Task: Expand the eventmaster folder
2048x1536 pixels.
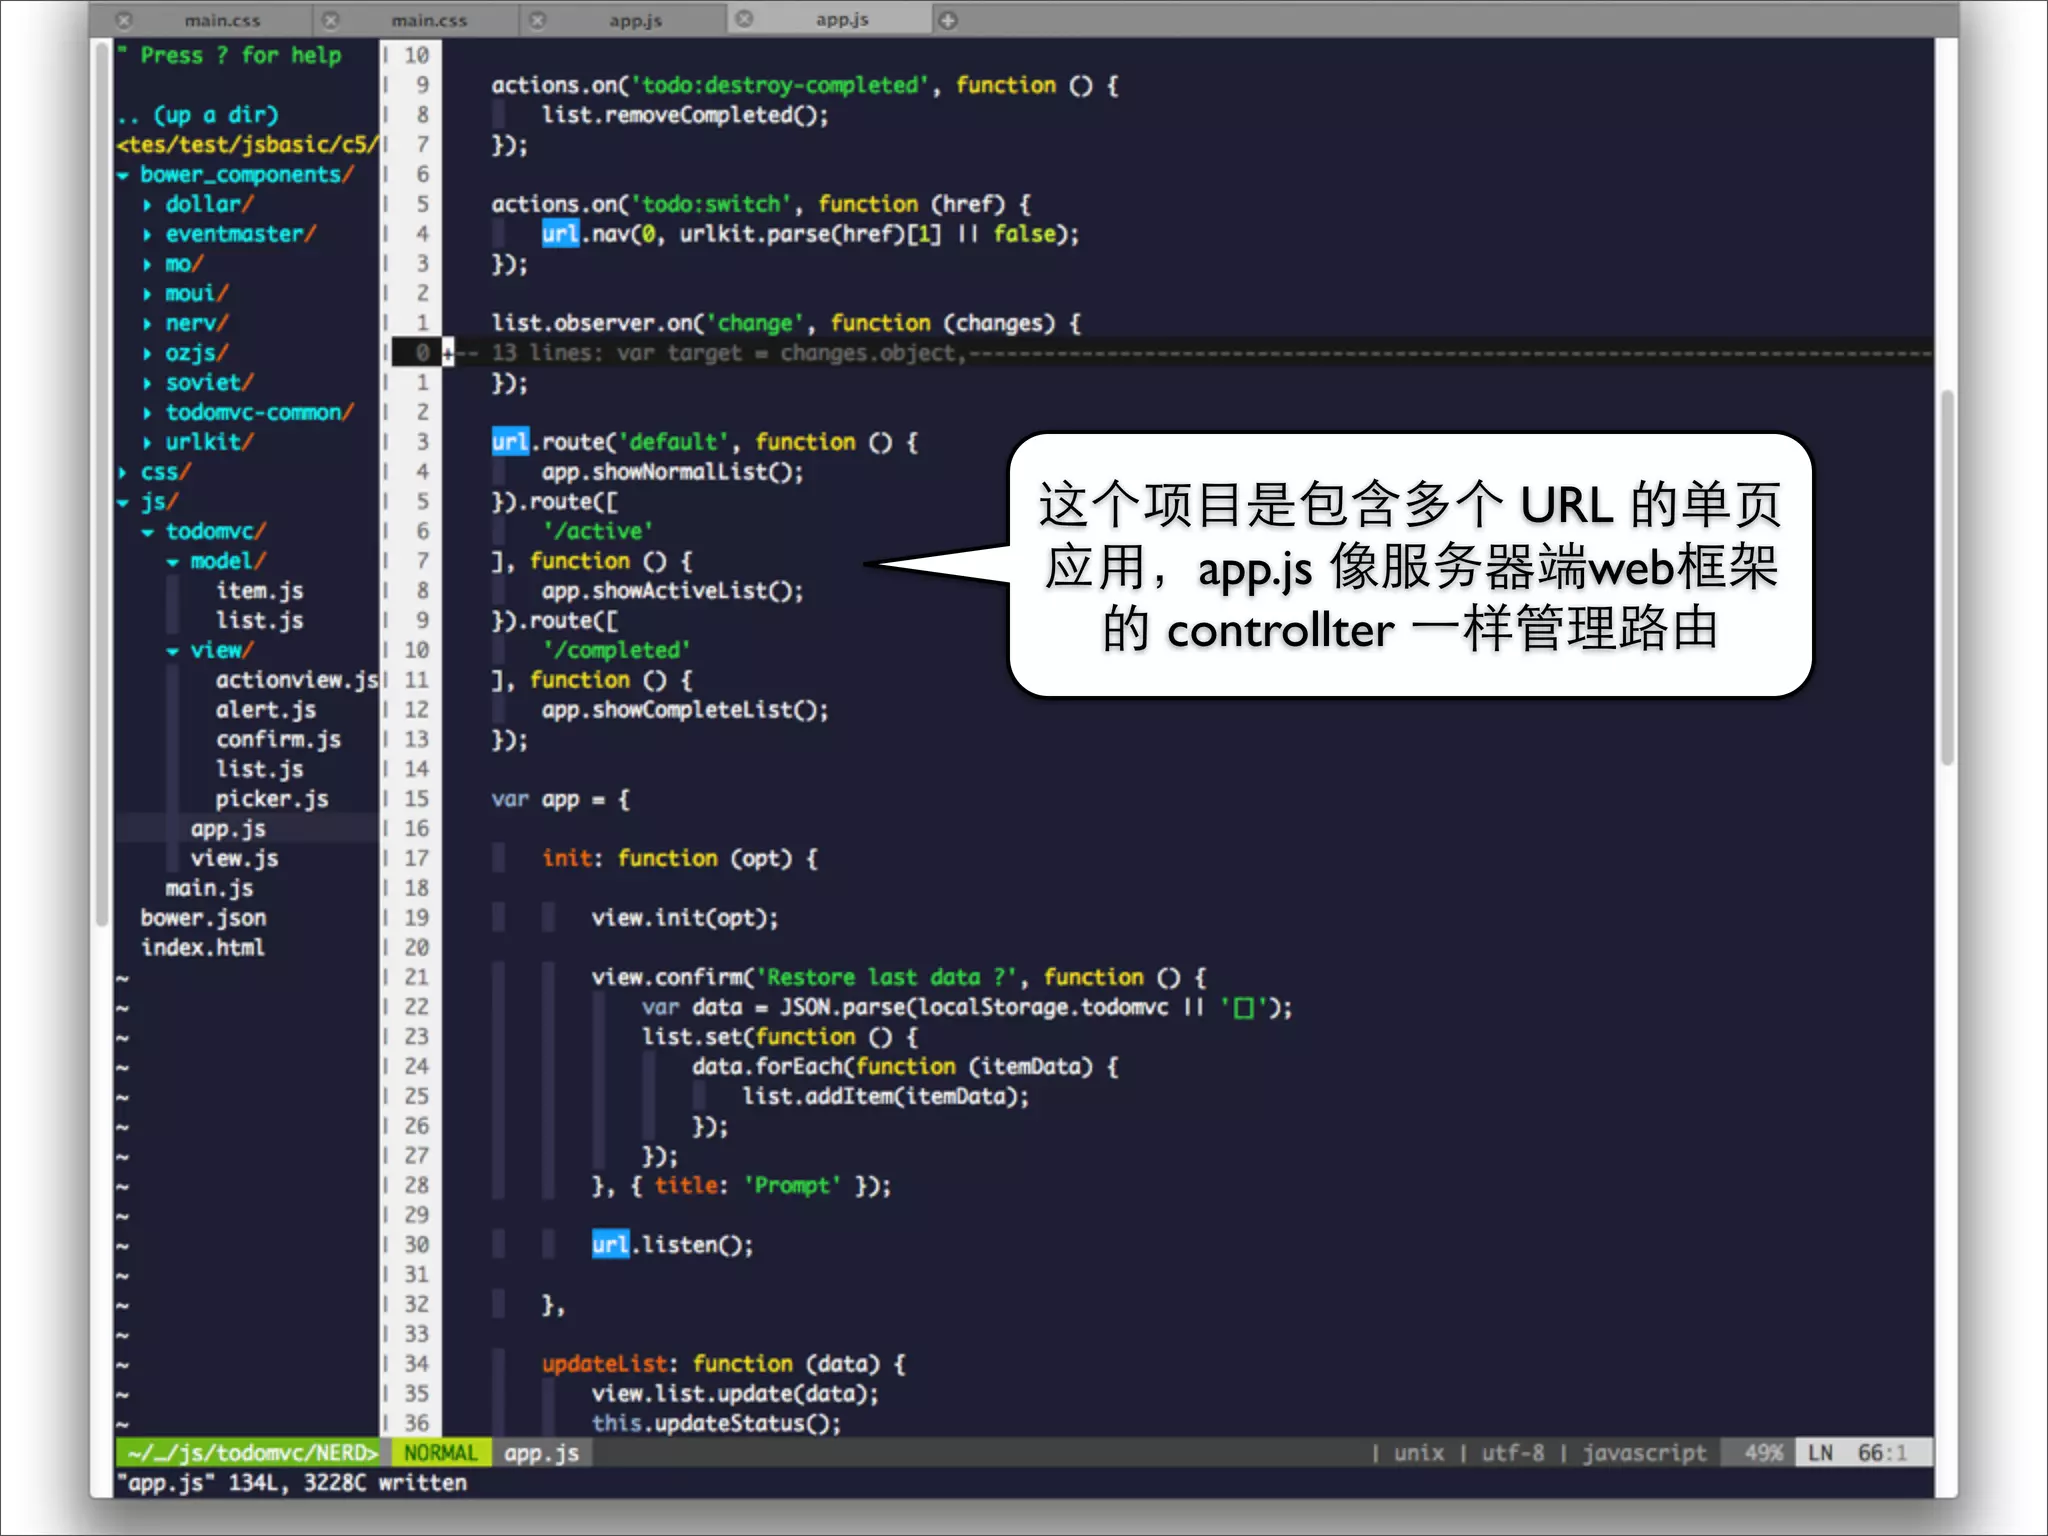Action: (x=148, y=235)
